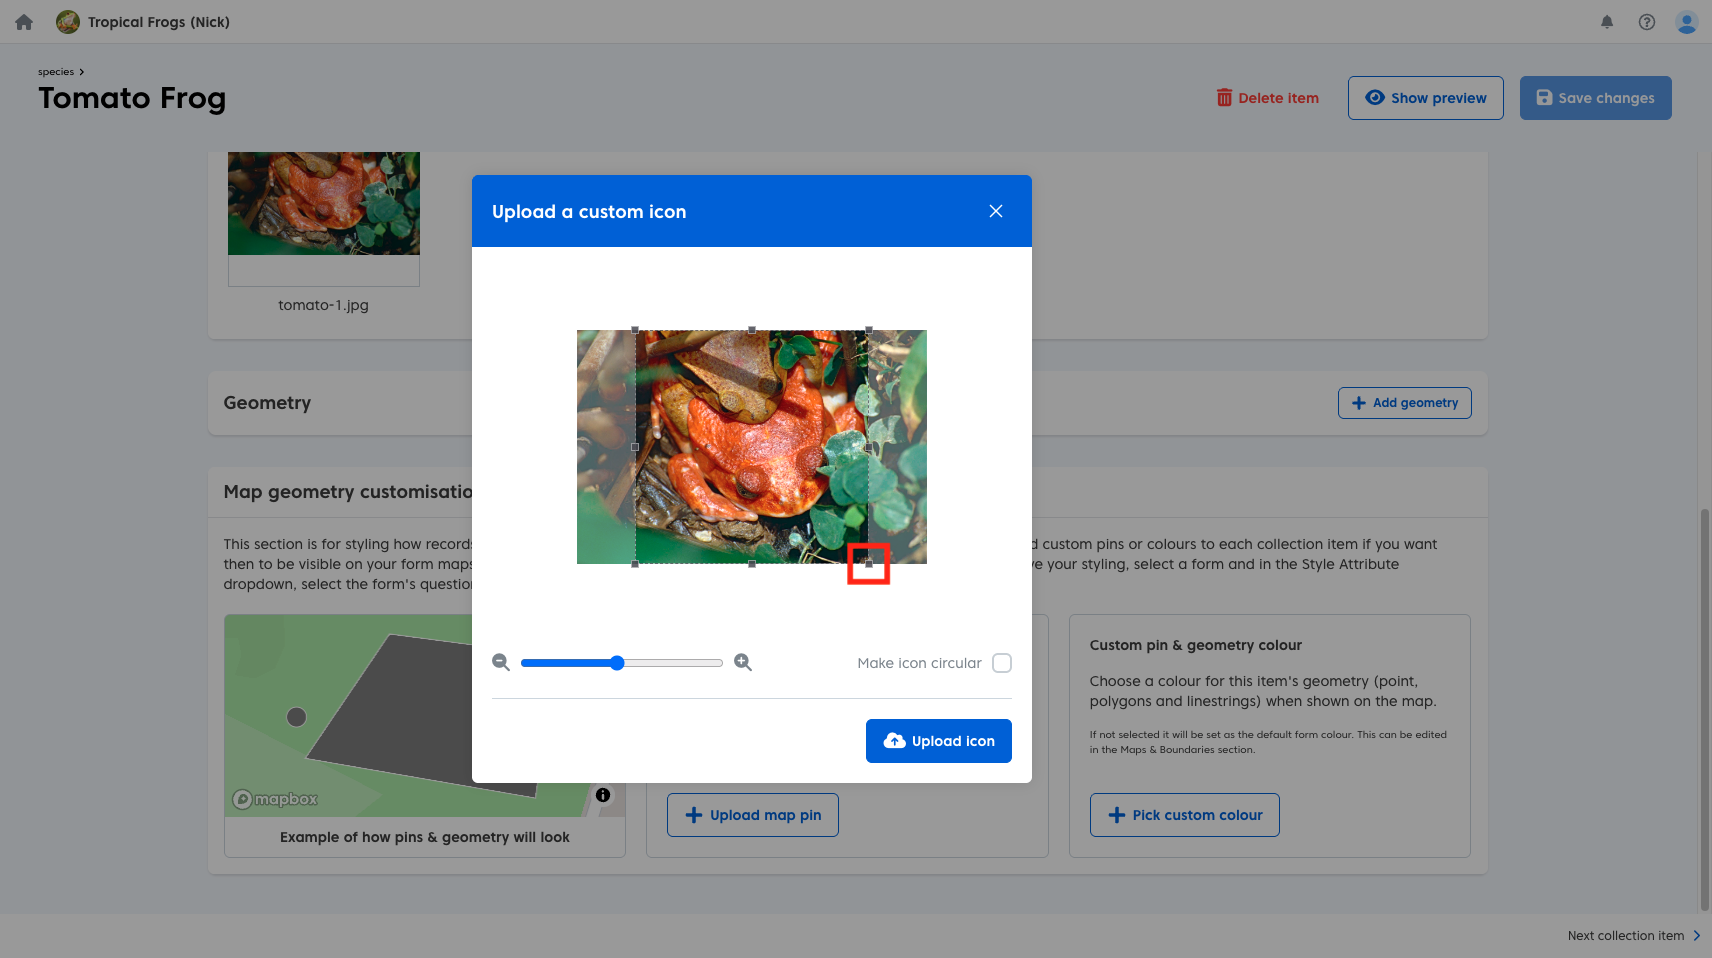1712x958 pixels.
Task: Click the Save changes button
Action: pyautogui.click(x=1595, y=98)
